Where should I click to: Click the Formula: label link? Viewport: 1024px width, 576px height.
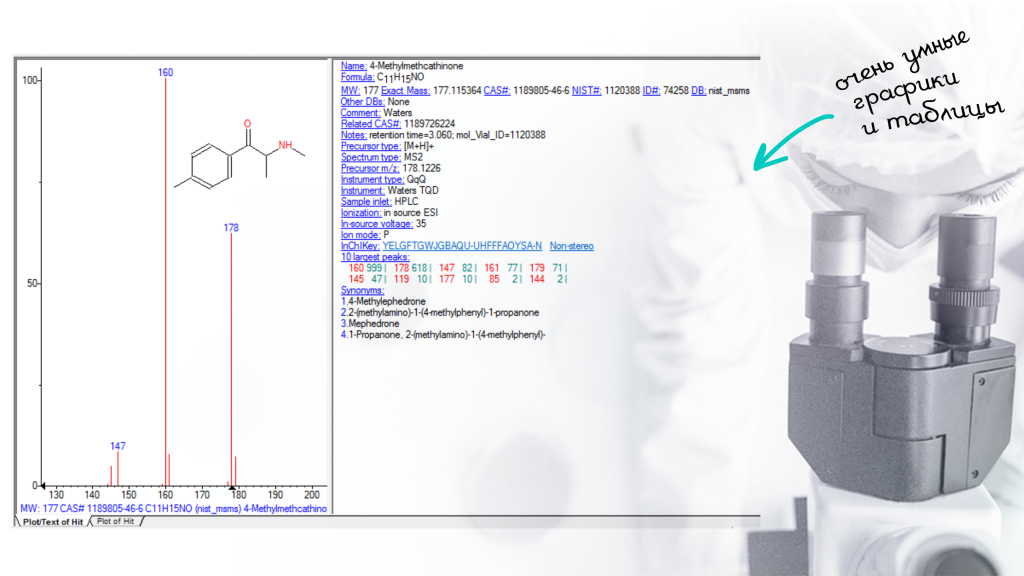point(358,77)
